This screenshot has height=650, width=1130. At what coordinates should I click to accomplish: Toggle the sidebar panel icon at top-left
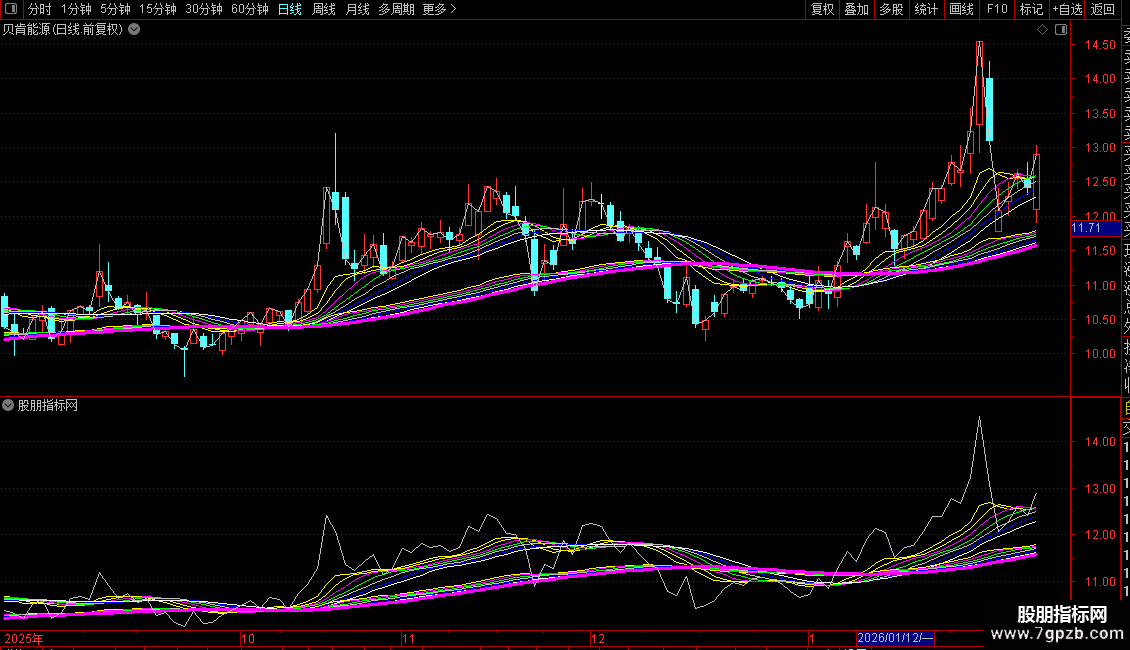click(11, 9)
